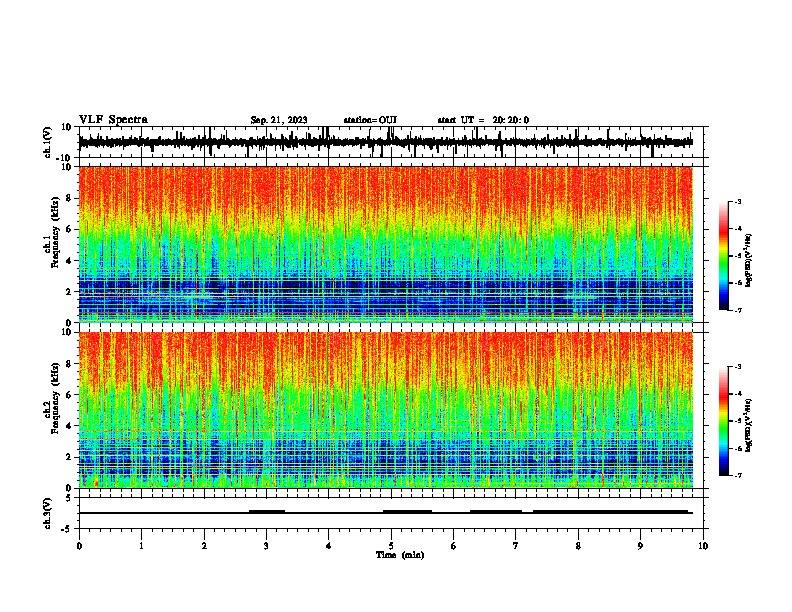Click the ch.2 spectrogram color bar
The height and width of the screenshot is (612, 792).
point(723,421)
